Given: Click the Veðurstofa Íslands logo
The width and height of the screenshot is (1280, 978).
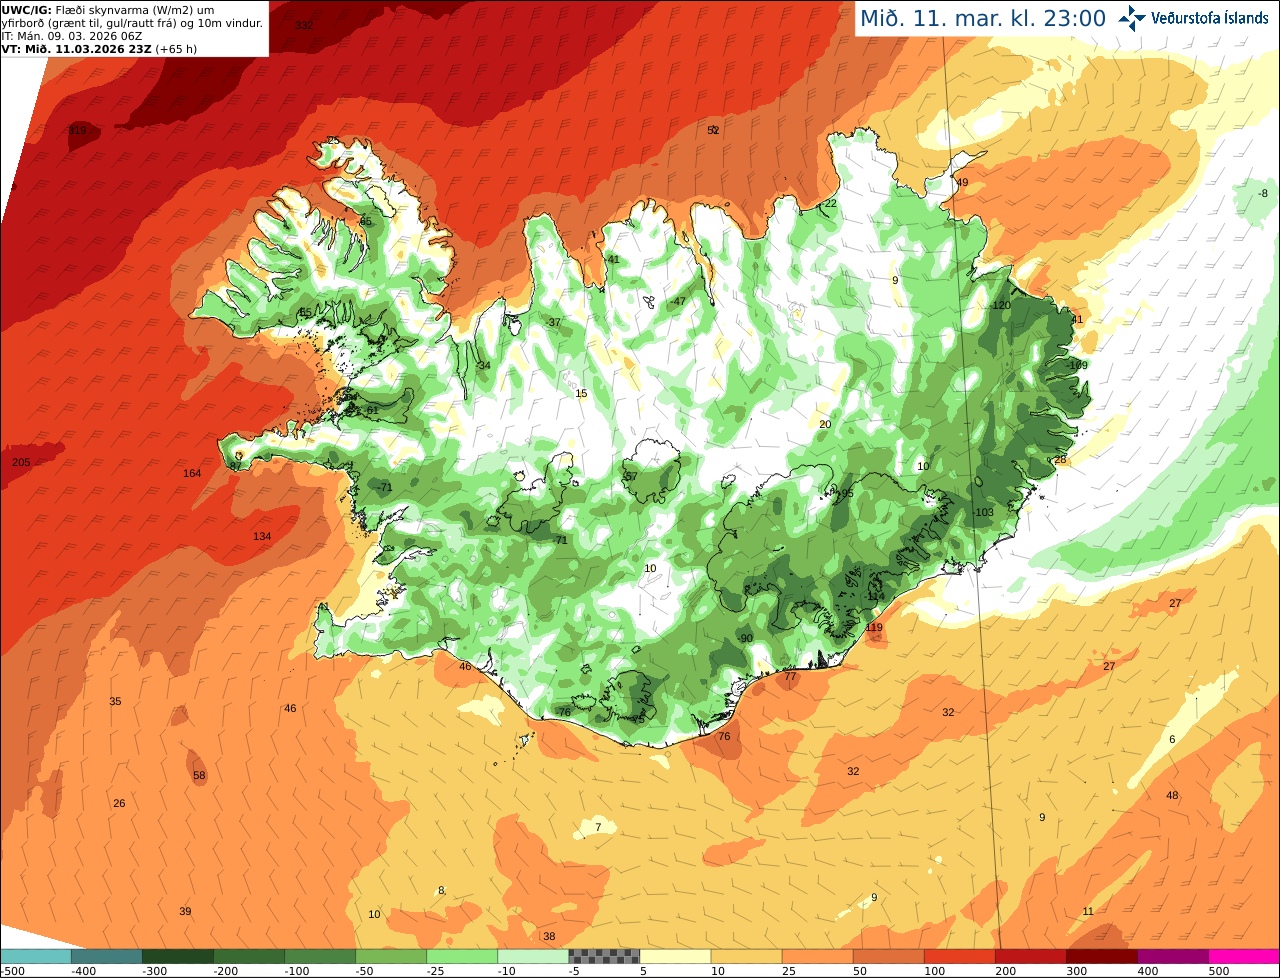Looking at the screenshot, I should 1193,17.
